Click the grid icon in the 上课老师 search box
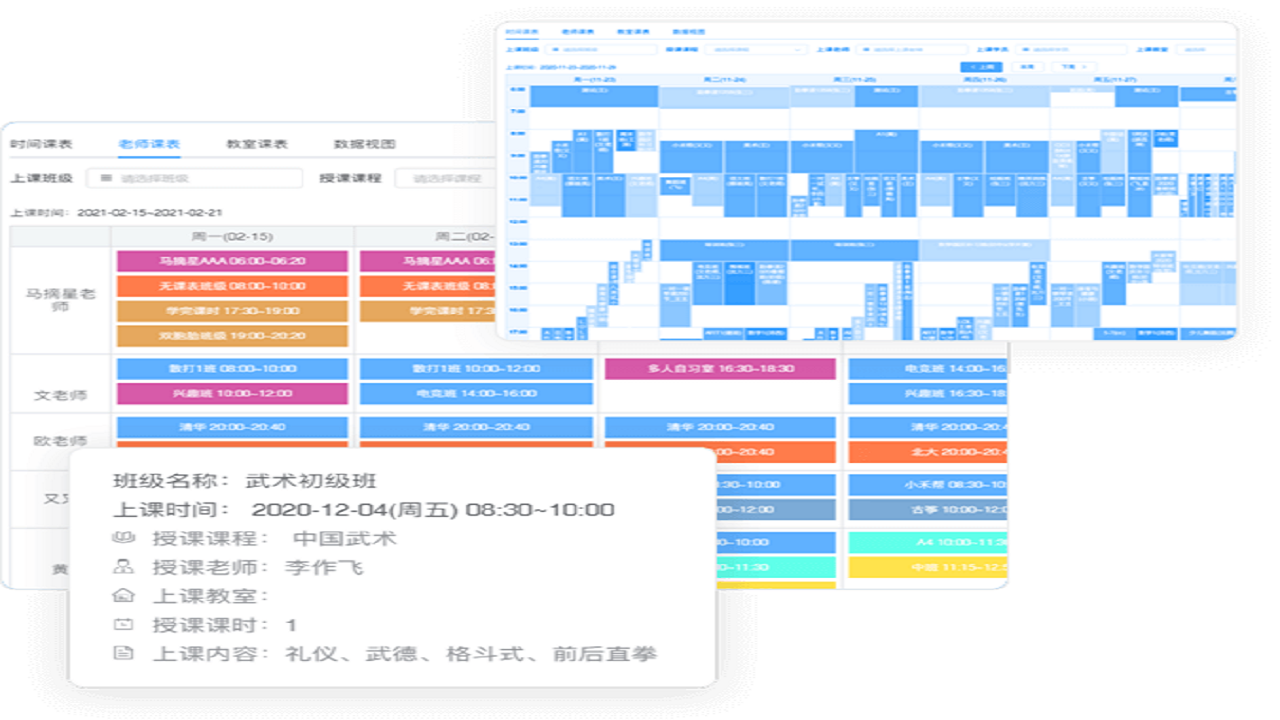1280x720 pixels. (x=865, y=47)
